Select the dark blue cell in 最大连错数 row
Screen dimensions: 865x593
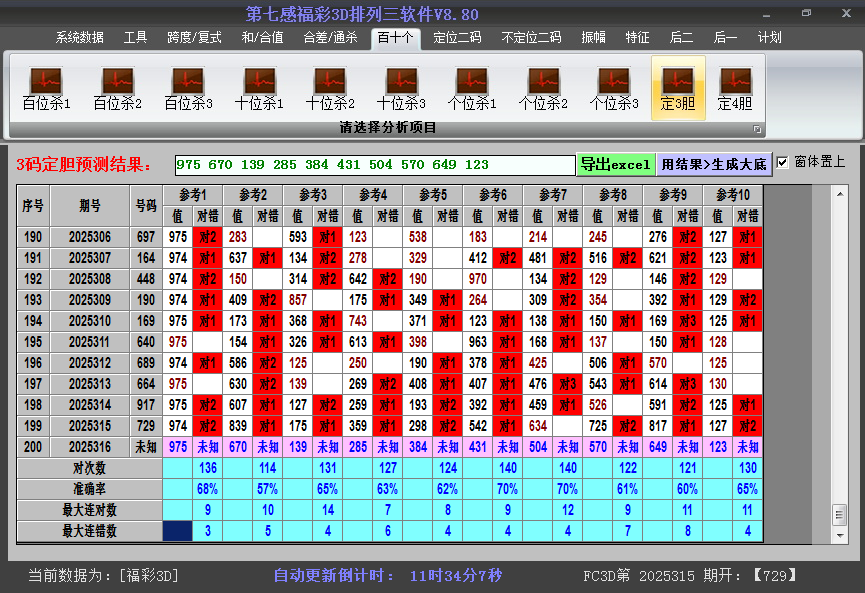pyautogui.click(x=177, y=531)
